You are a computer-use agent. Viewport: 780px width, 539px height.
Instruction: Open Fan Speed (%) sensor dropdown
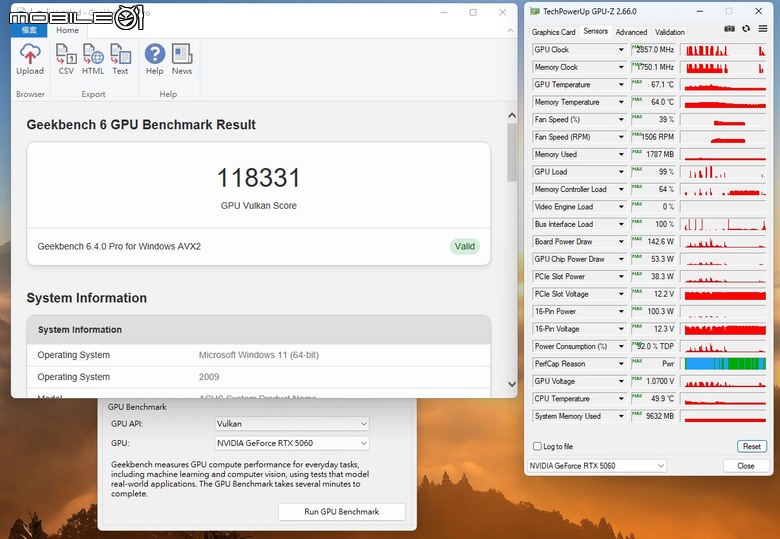[x=621, y=119]
